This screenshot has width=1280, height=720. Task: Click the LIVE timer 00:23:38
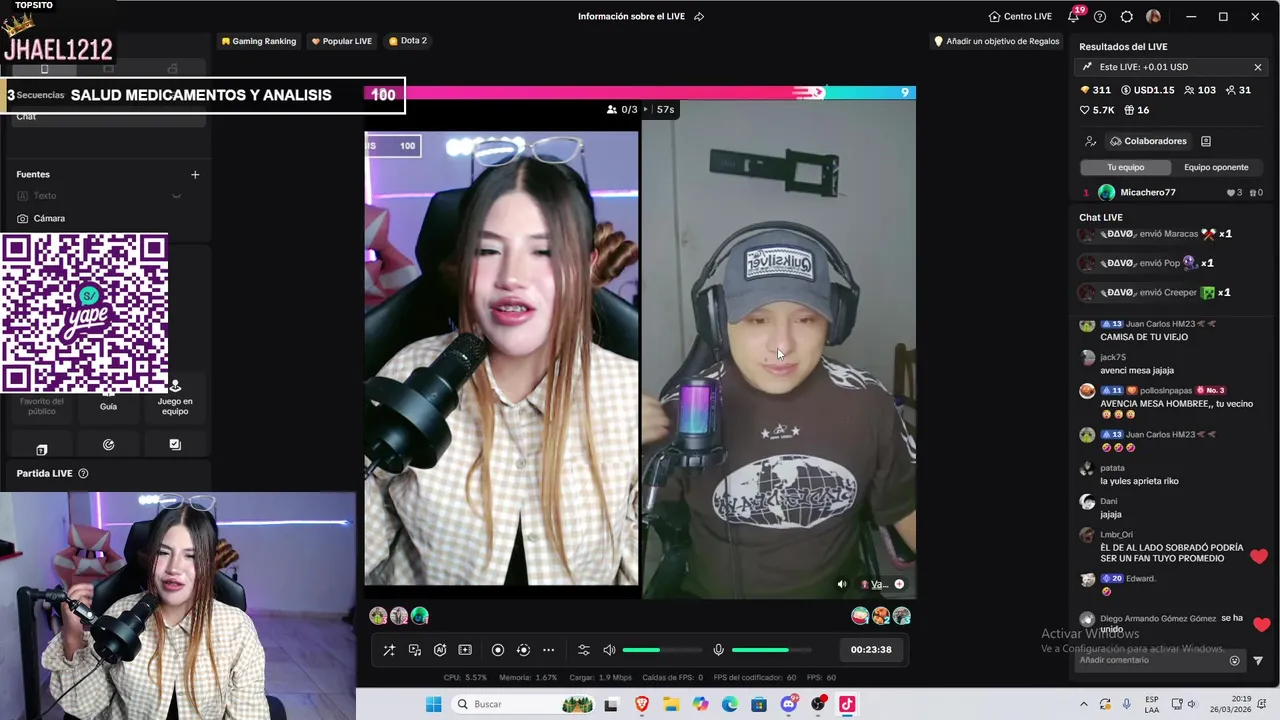pos(871,650)
